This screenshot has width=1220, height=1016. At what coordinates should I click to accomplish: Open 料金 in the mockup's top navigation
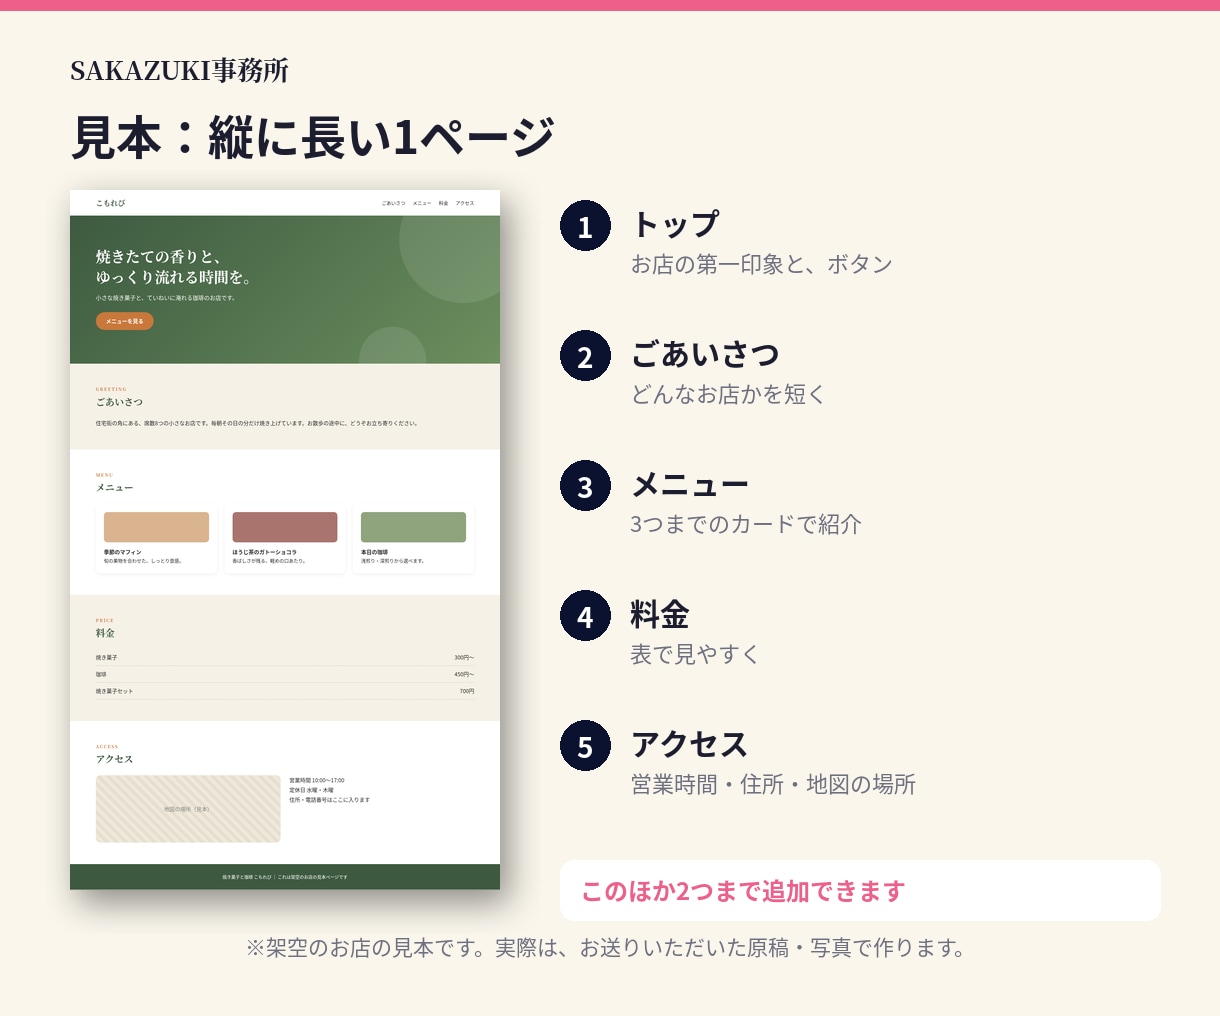443,203
